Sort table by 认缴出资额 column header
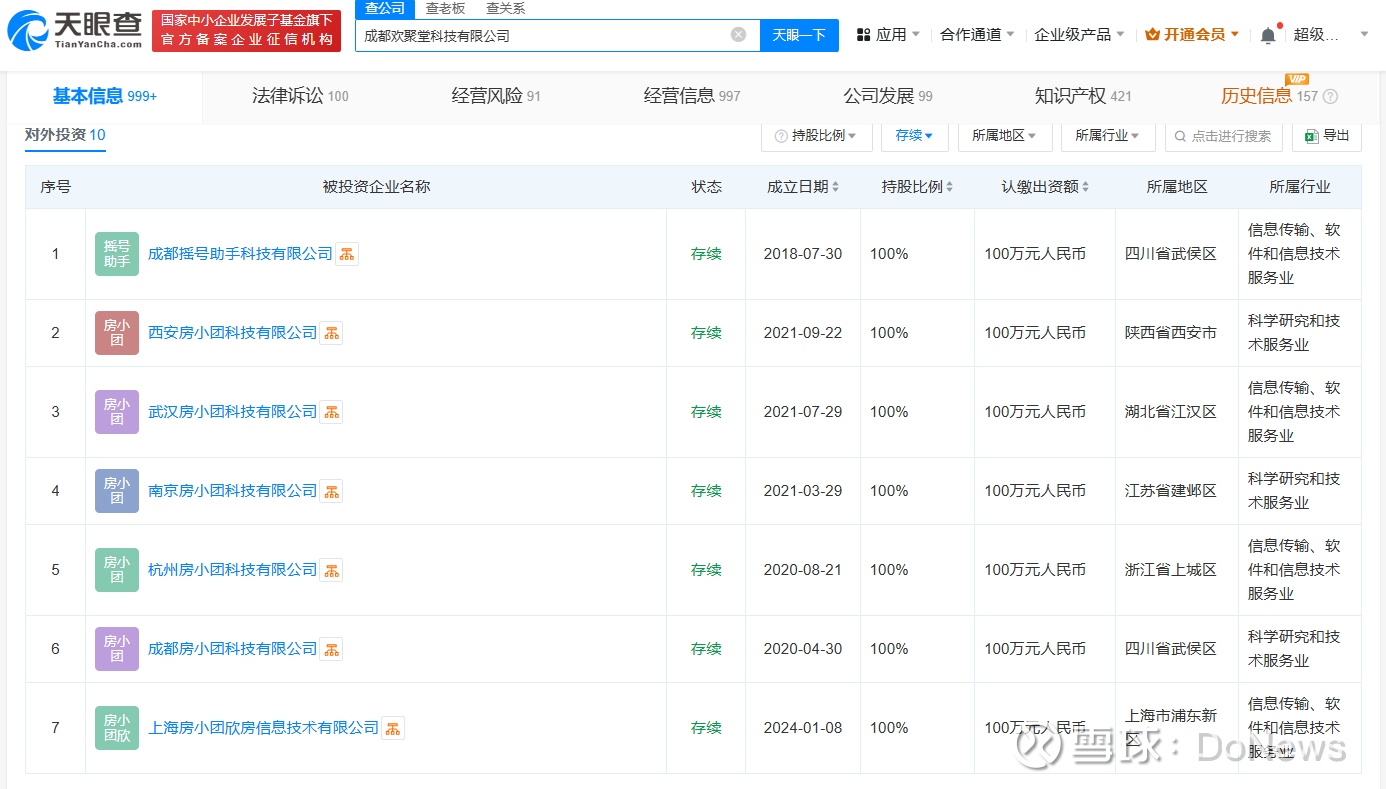The height and width of the screenshot is (789, 1386). coord(1045,187)
